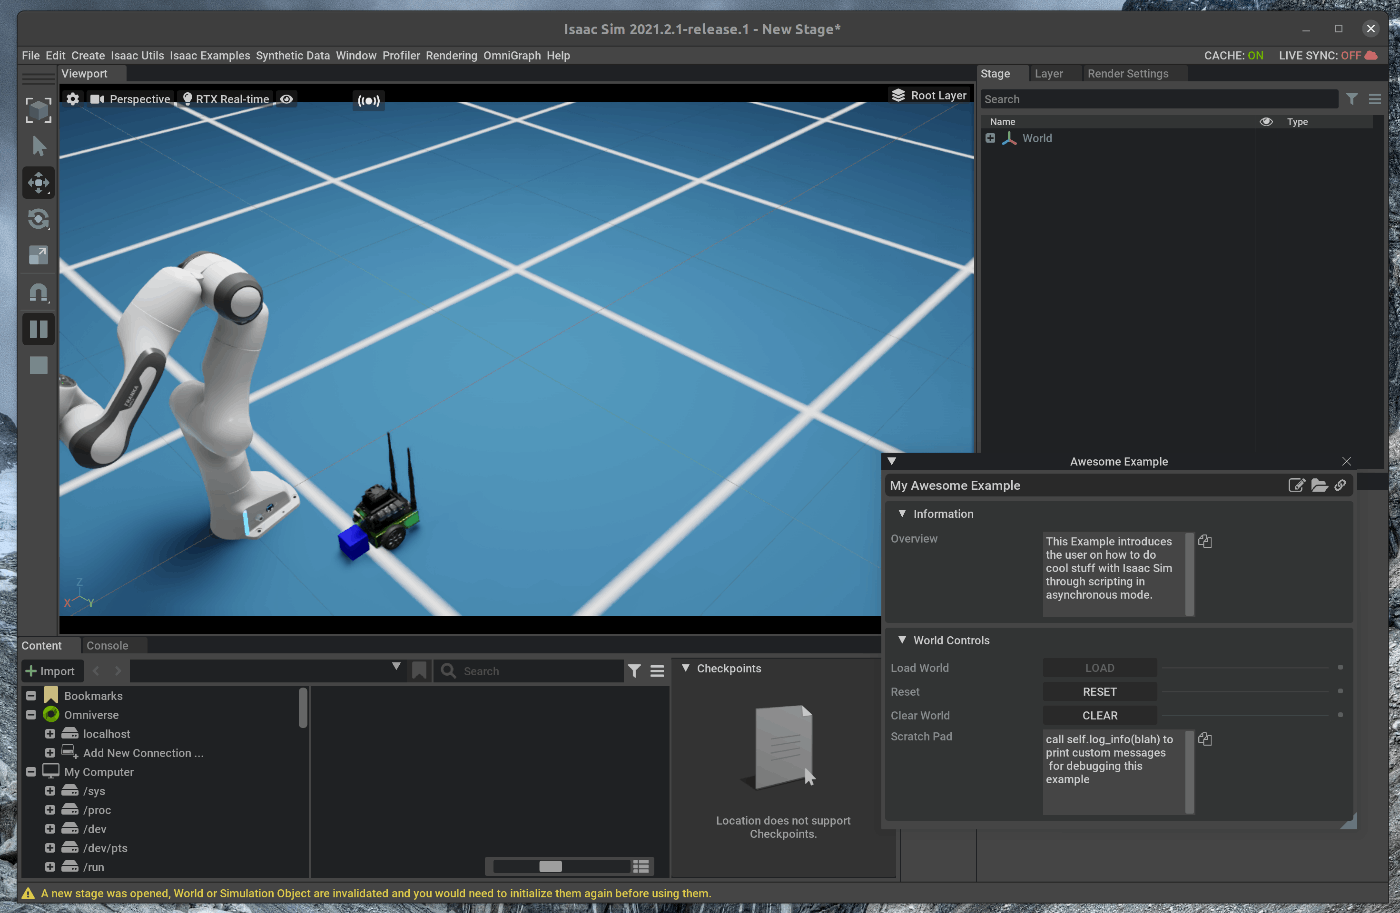Expand the /proc folder
1400x913 pixels.
(x=50, y=810)
